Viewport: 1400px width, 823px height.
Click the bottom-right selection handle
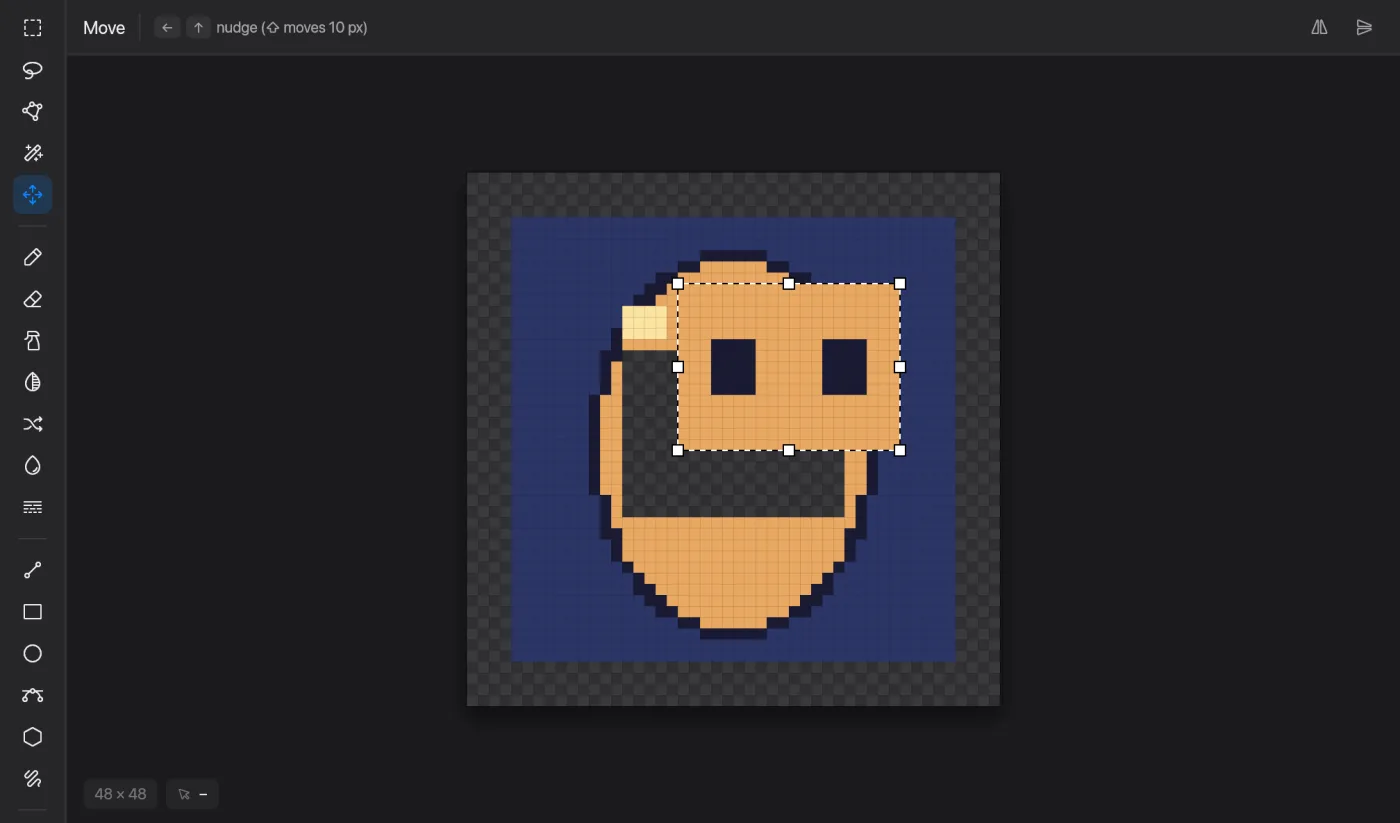900,451
